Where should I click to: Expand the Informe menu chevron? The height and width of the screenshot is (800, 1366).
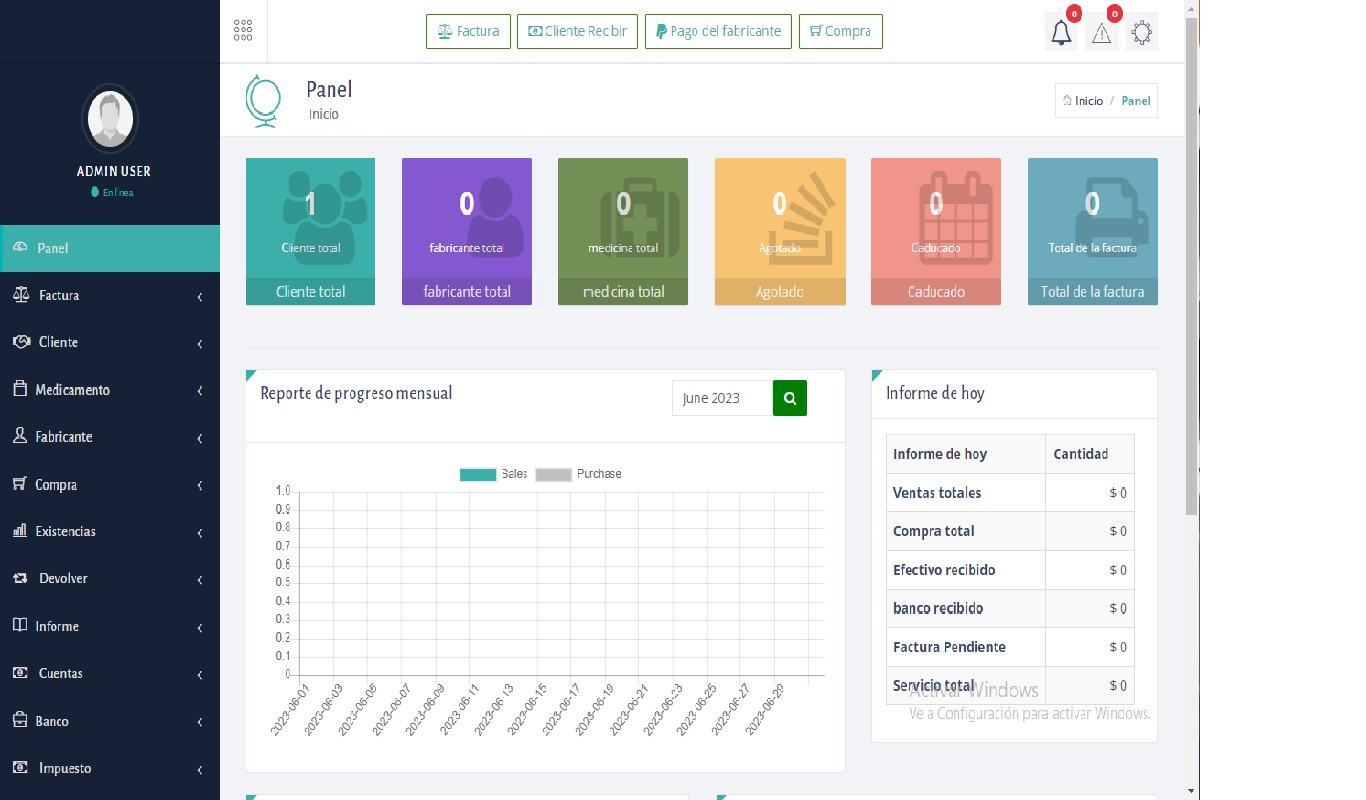click(x=200, y=628)
